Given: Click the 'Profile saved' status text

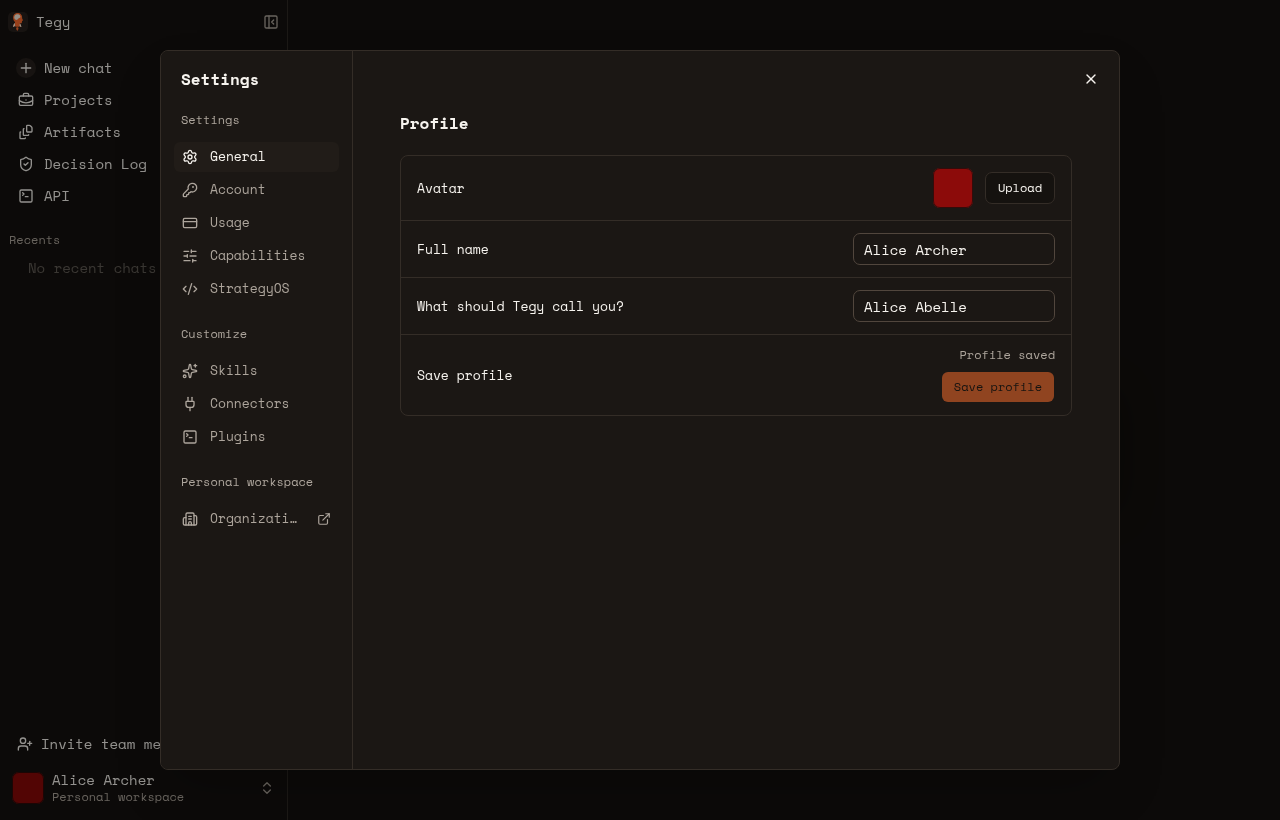Looking at the screenshot, I should (1007, 355).
